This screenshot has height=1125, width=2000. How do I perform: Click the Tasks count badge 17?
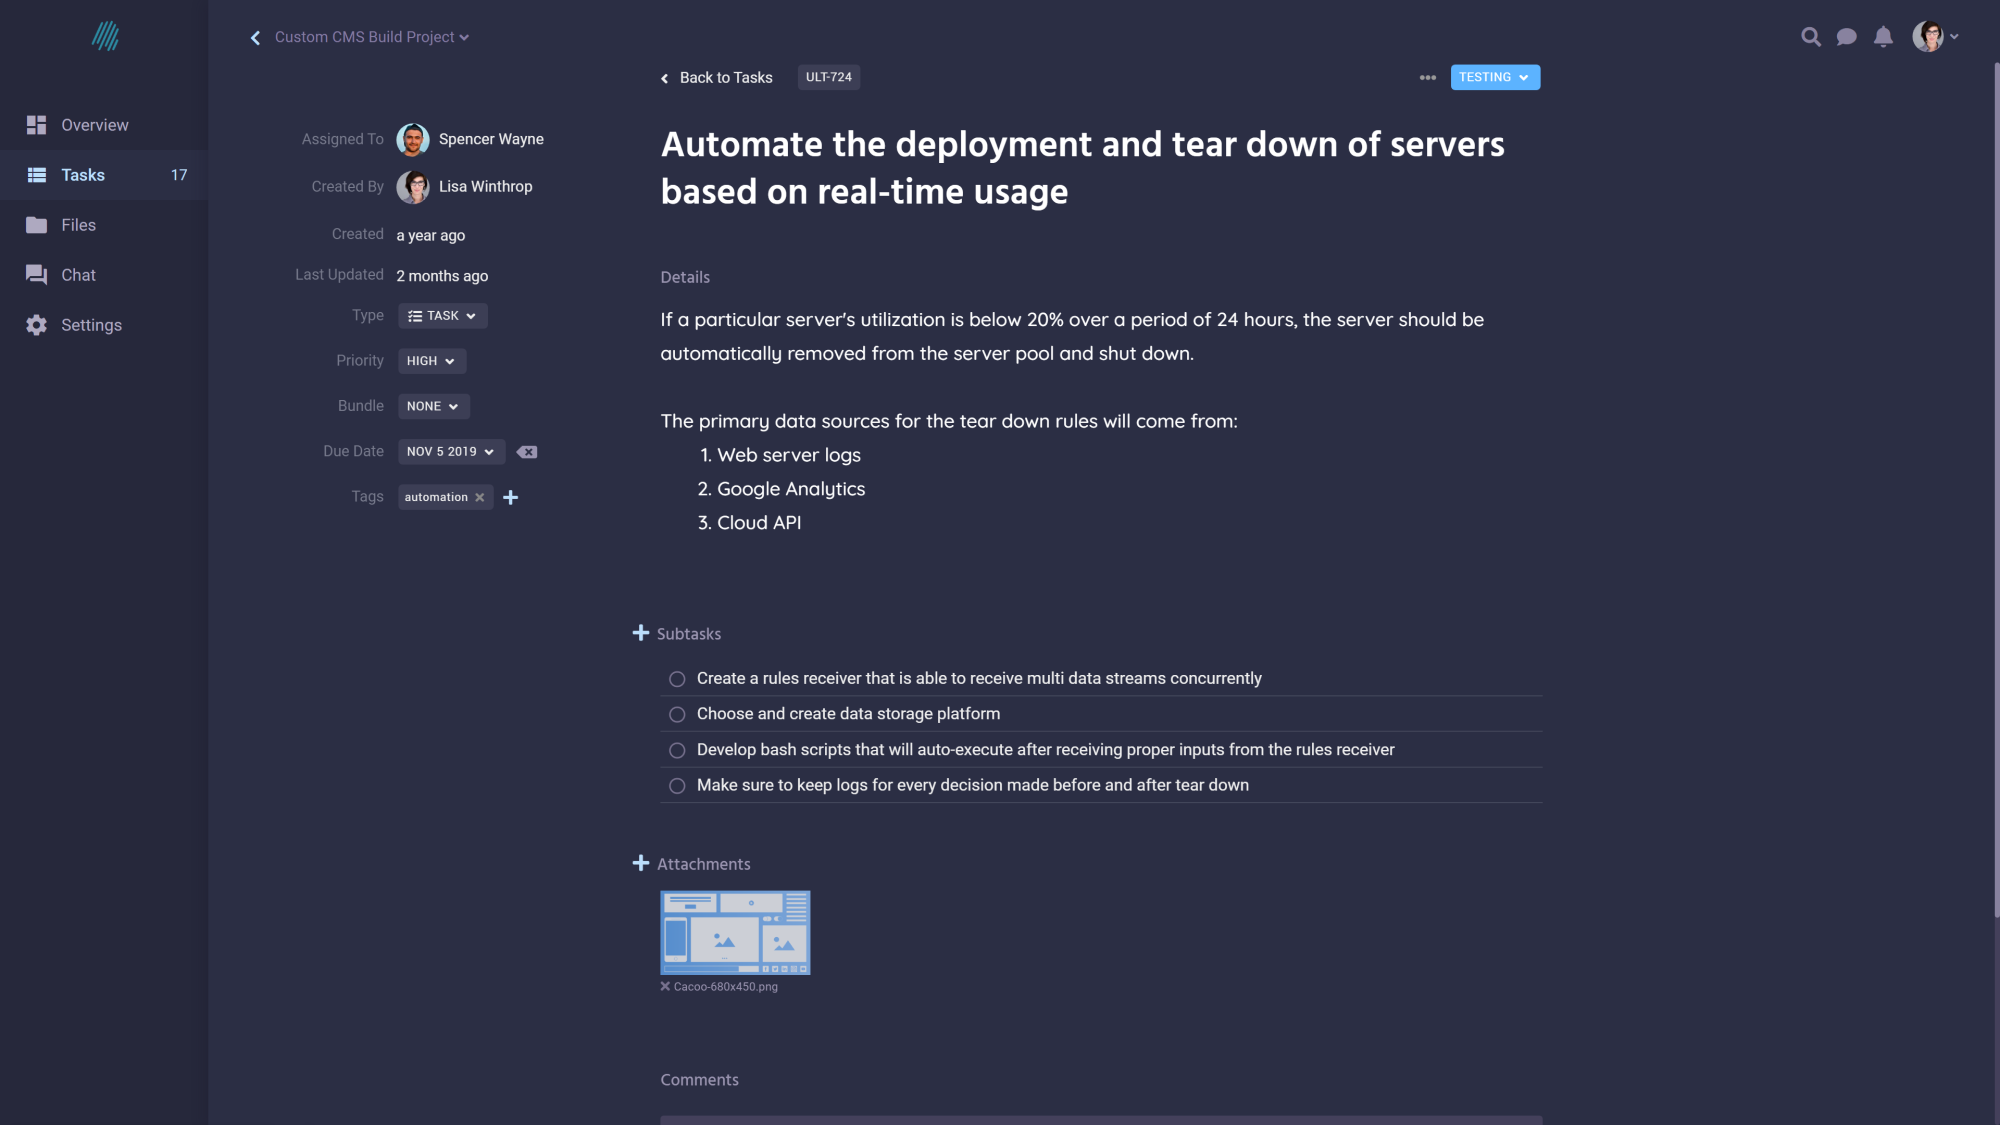click(x=179, y=175)
